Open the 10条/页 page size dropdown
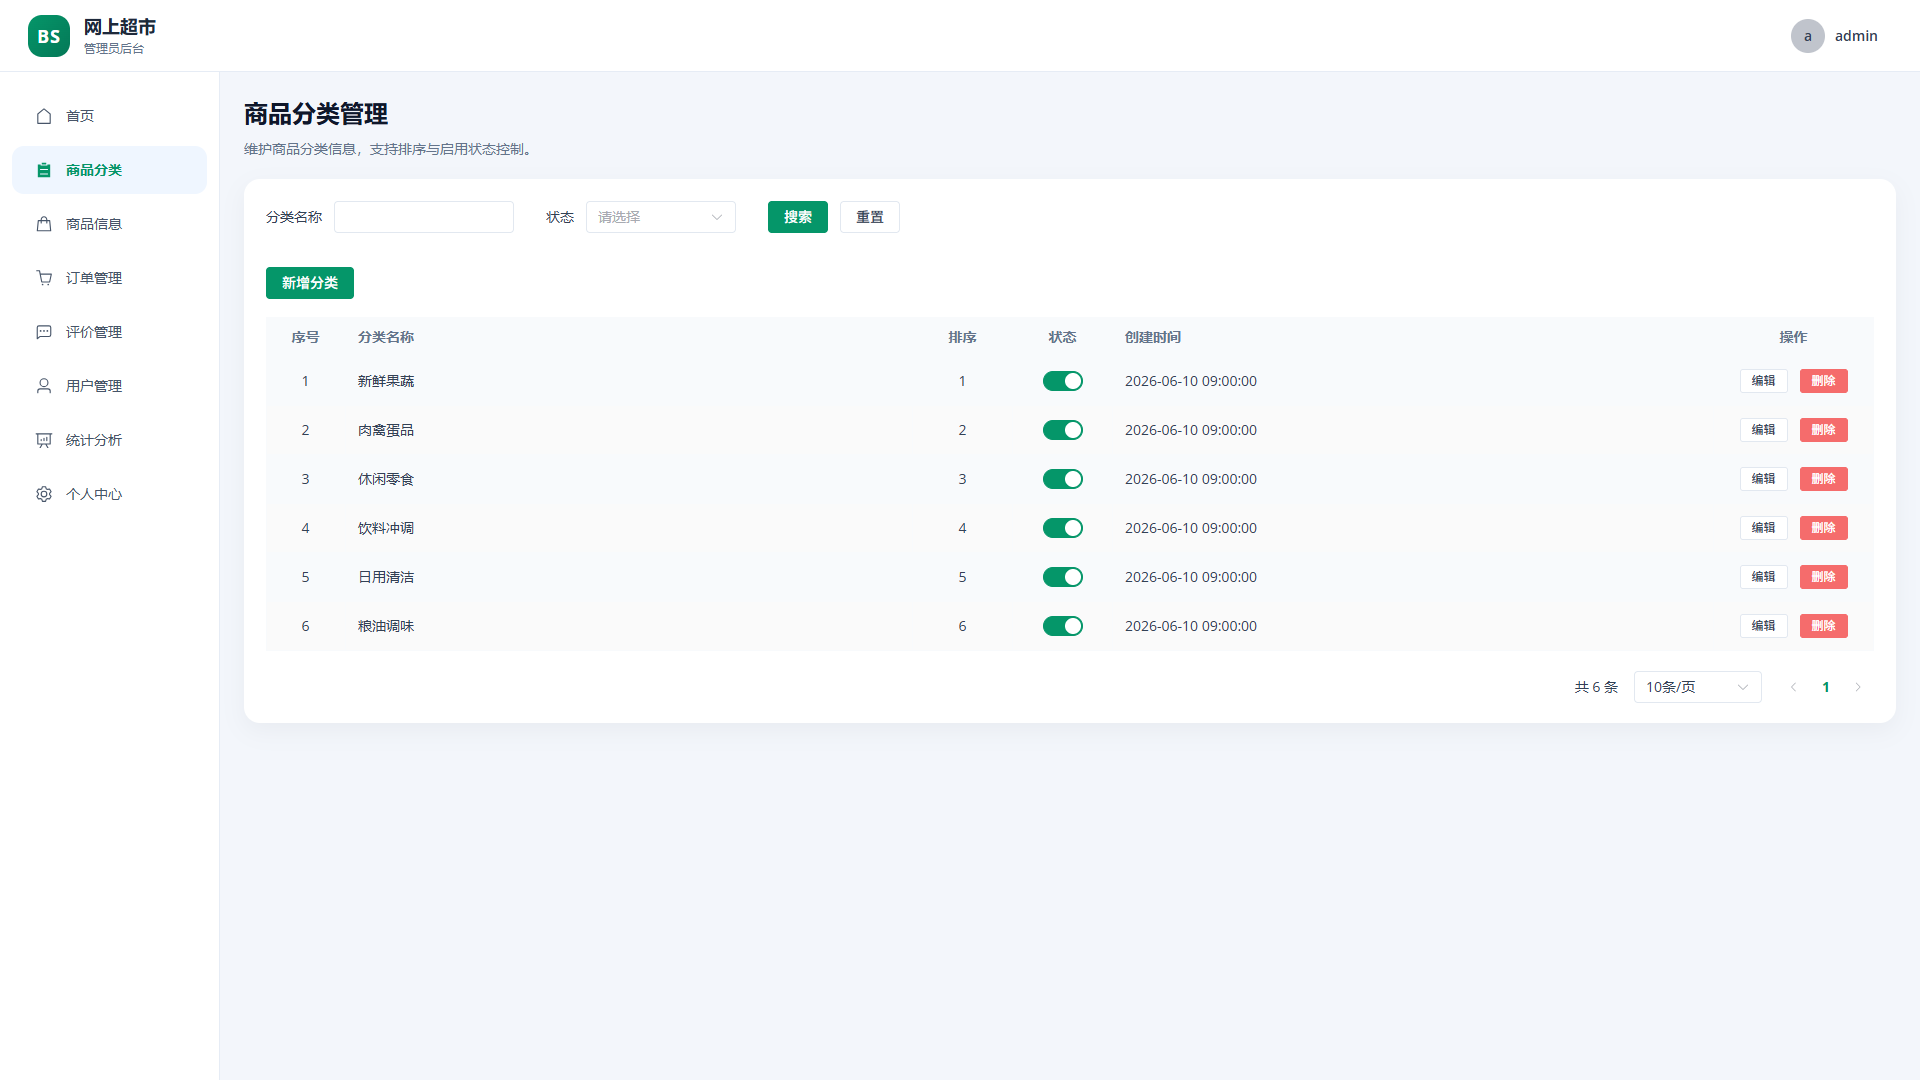Viewport: 1920px width, 1080px height. click(1697, 687)
